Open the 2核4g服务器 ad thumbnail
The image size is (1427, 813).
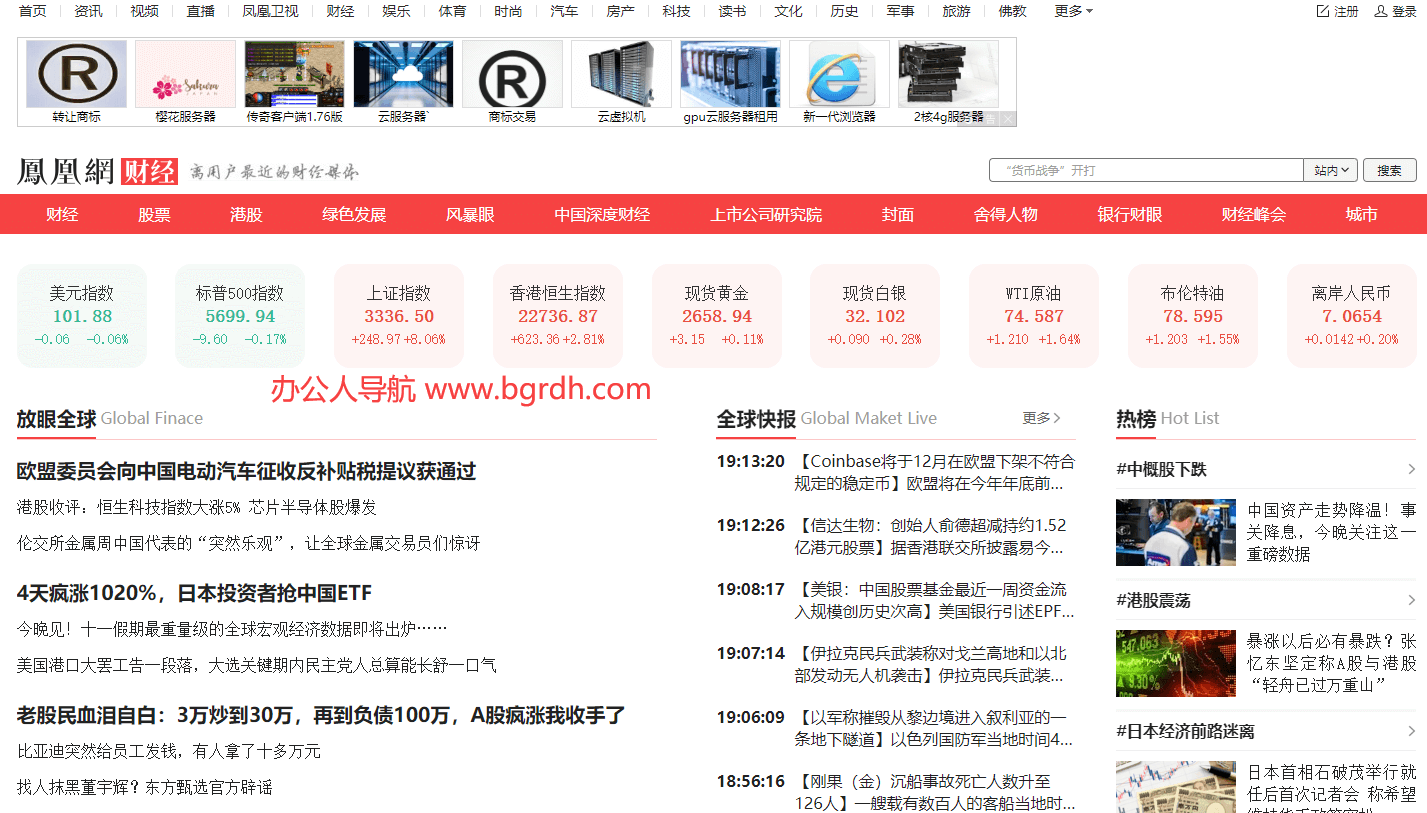pyautogui.click(x=948, y=74)
